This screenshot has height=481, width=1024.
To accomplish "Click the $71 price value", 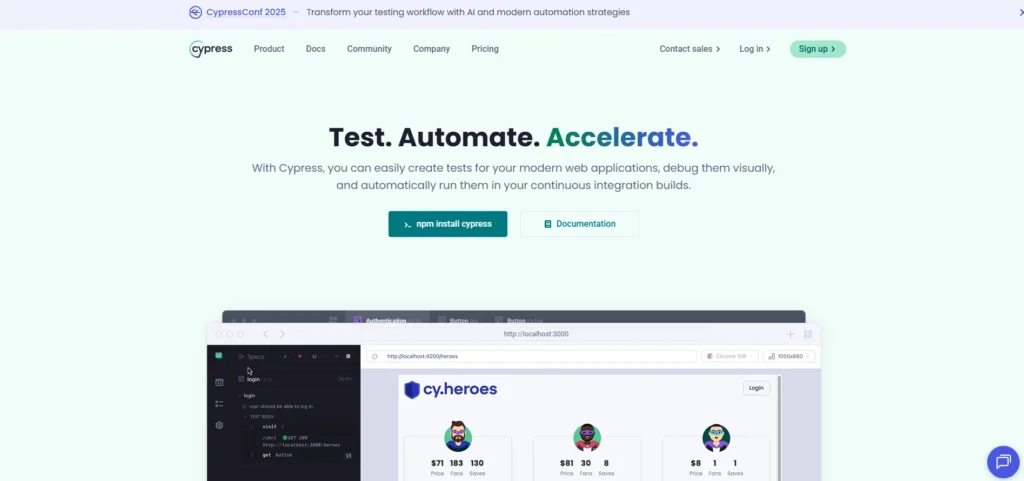I will (x=438, y=463).
